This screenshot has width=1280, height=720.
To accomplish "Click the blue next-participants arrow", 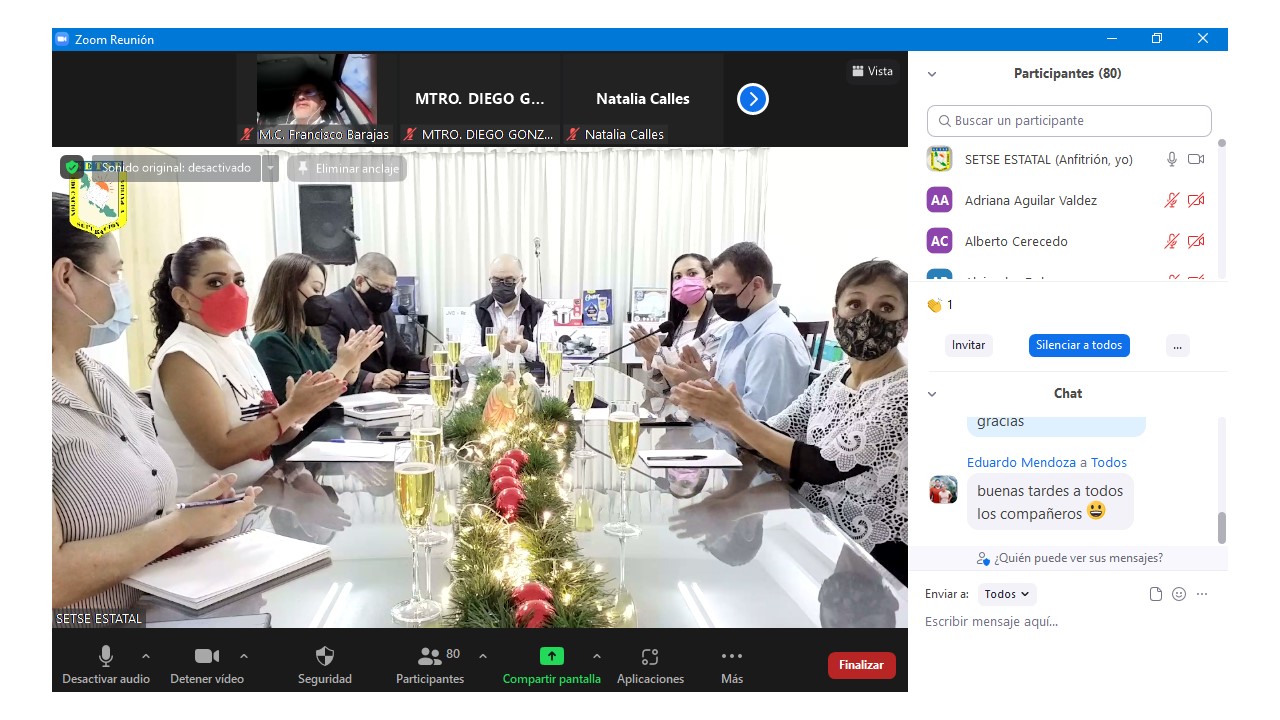I will tap(753, 99).
